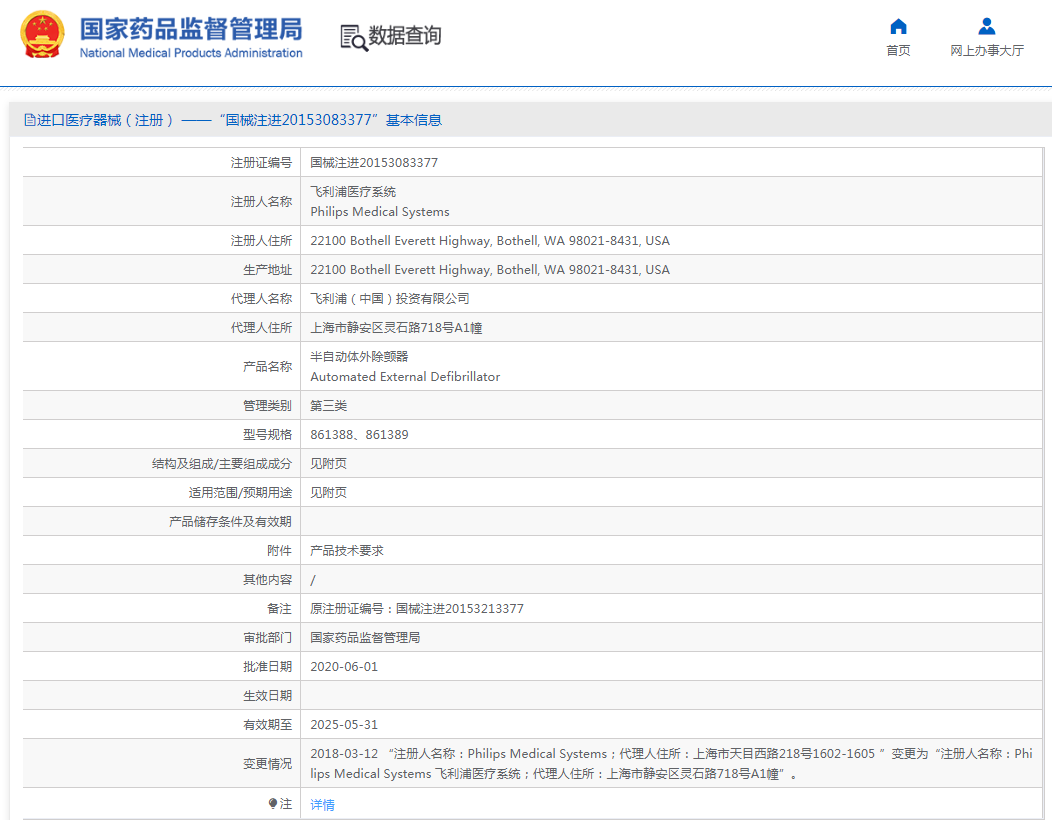Screen dimensions: 1052x820
Task: Click 飞利浦医疗系统 registrant text
Action: (353, 192)
